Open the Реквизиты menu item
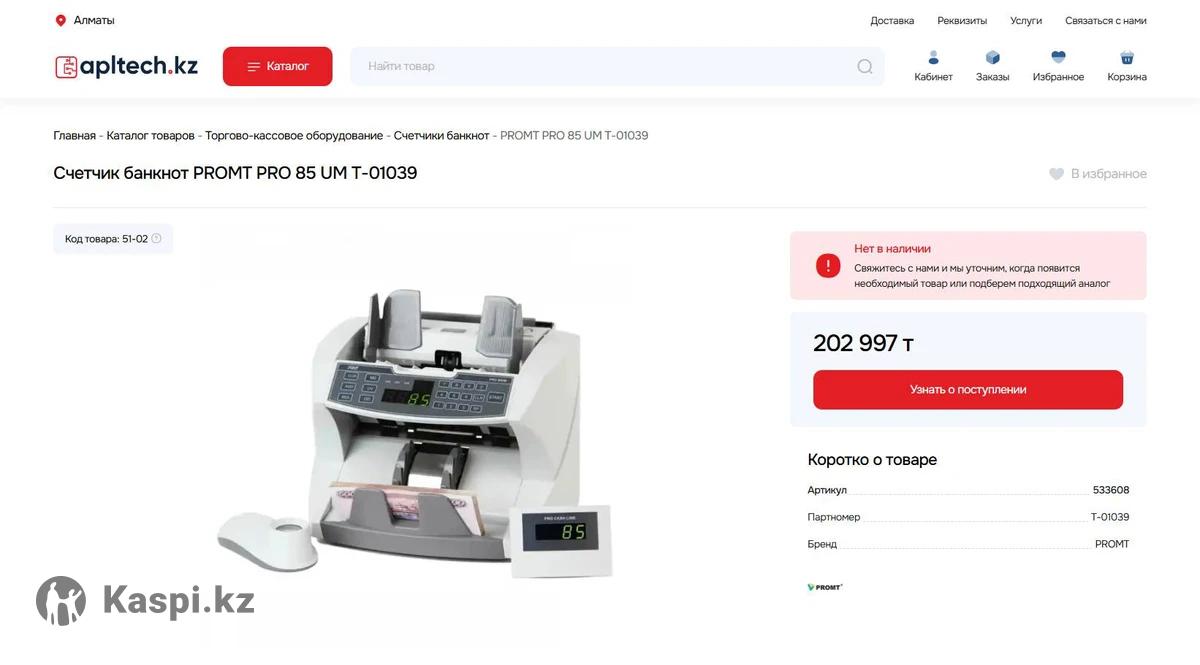The image size is (1200, 665). tap(962, 20)
